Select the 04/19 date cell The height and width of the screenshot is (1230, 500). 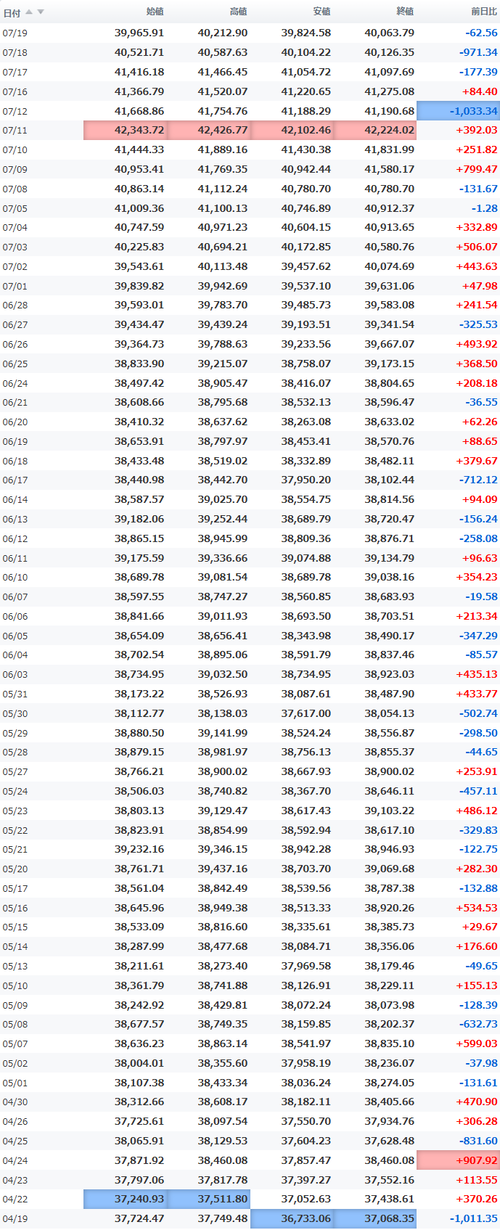15,1219
